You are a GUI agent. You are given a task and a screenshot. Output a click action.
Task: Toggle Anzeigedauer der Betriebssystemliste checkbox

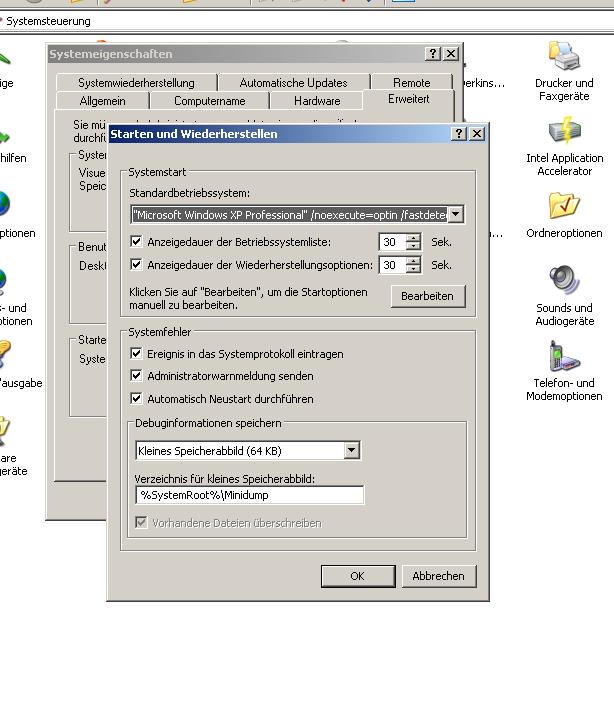[x=137, y=242]
